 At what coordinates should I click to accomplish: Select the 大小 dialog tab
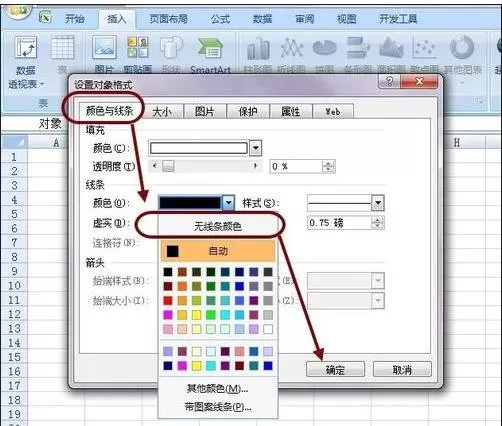tap(162, 111)
